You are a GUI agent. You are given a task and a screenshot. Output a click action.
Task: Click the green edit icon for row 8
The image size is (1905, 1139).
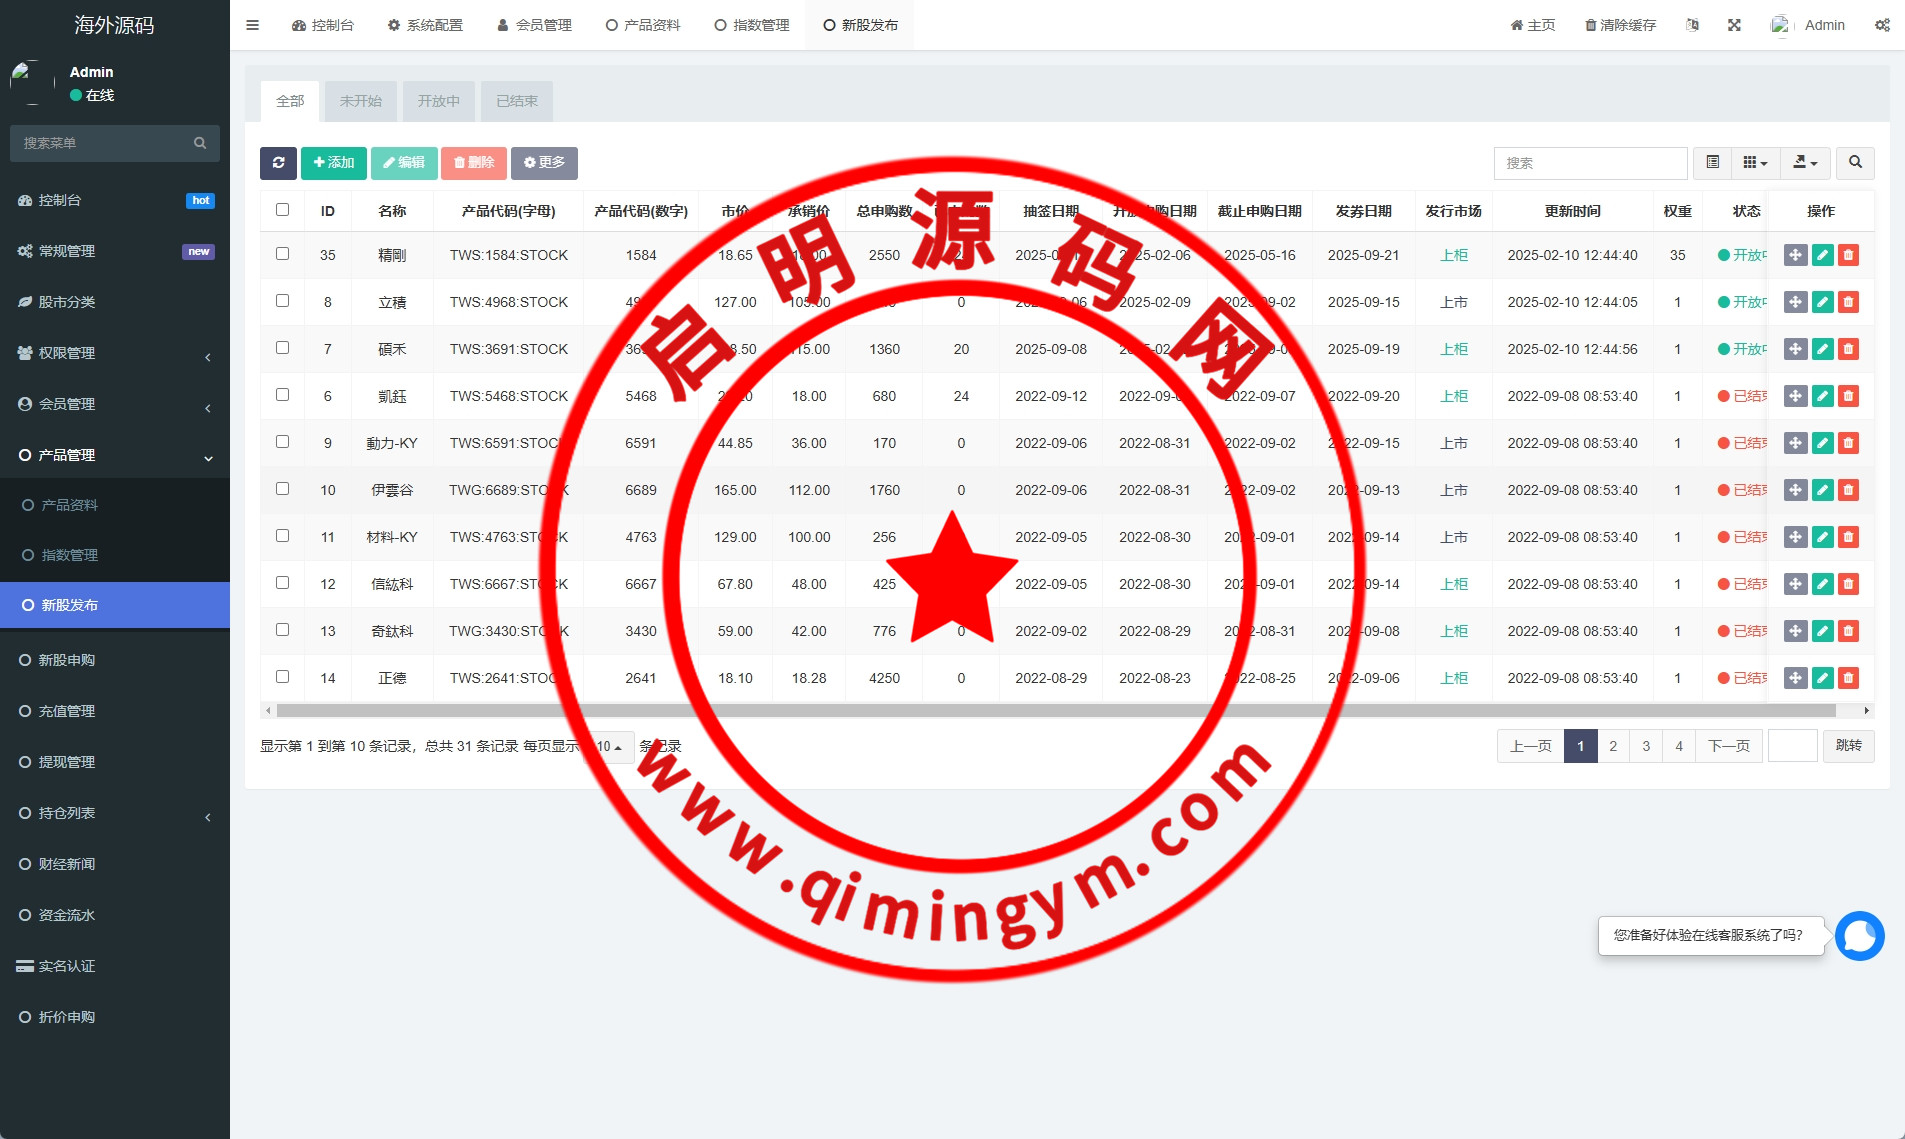1822,302
